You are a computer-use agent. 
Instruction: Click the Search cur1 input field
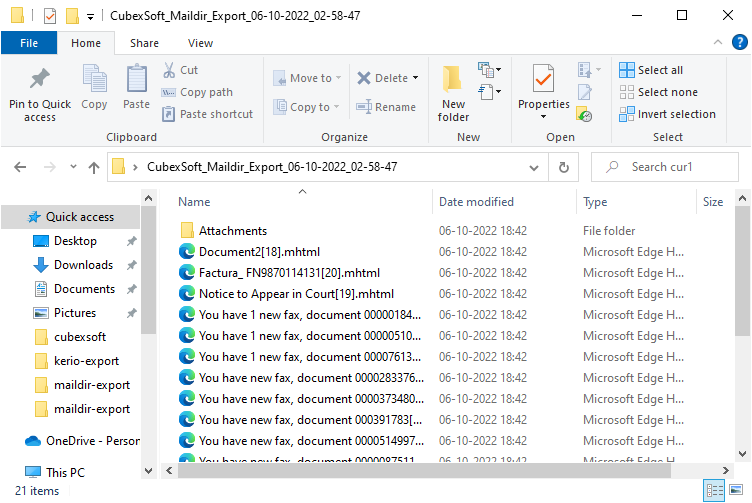tap(665, 167)
